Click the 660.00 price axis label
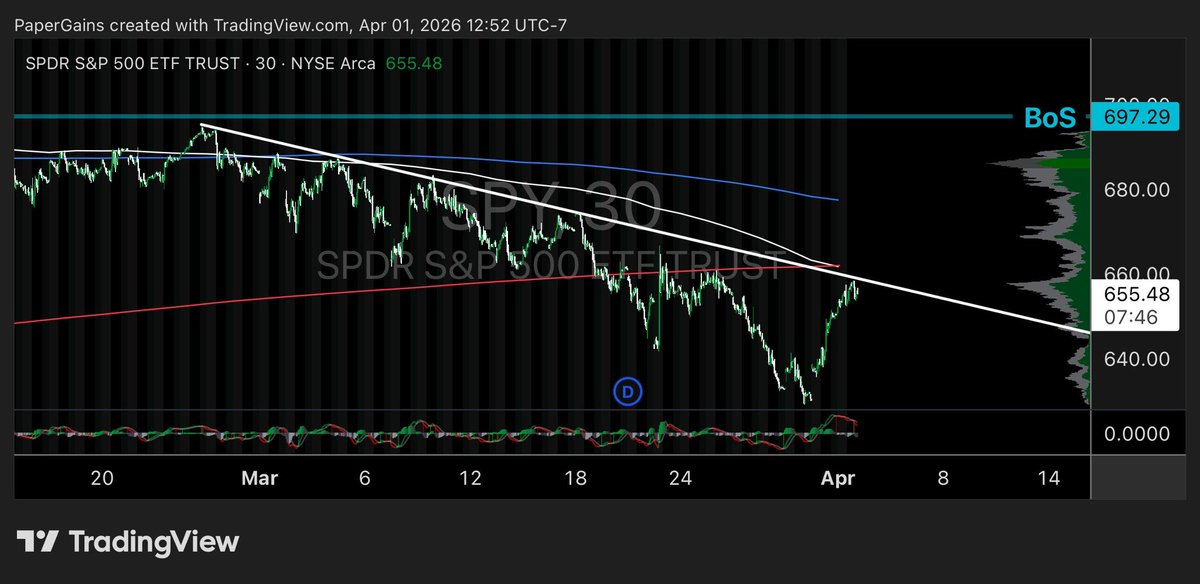 point(1137,273)
